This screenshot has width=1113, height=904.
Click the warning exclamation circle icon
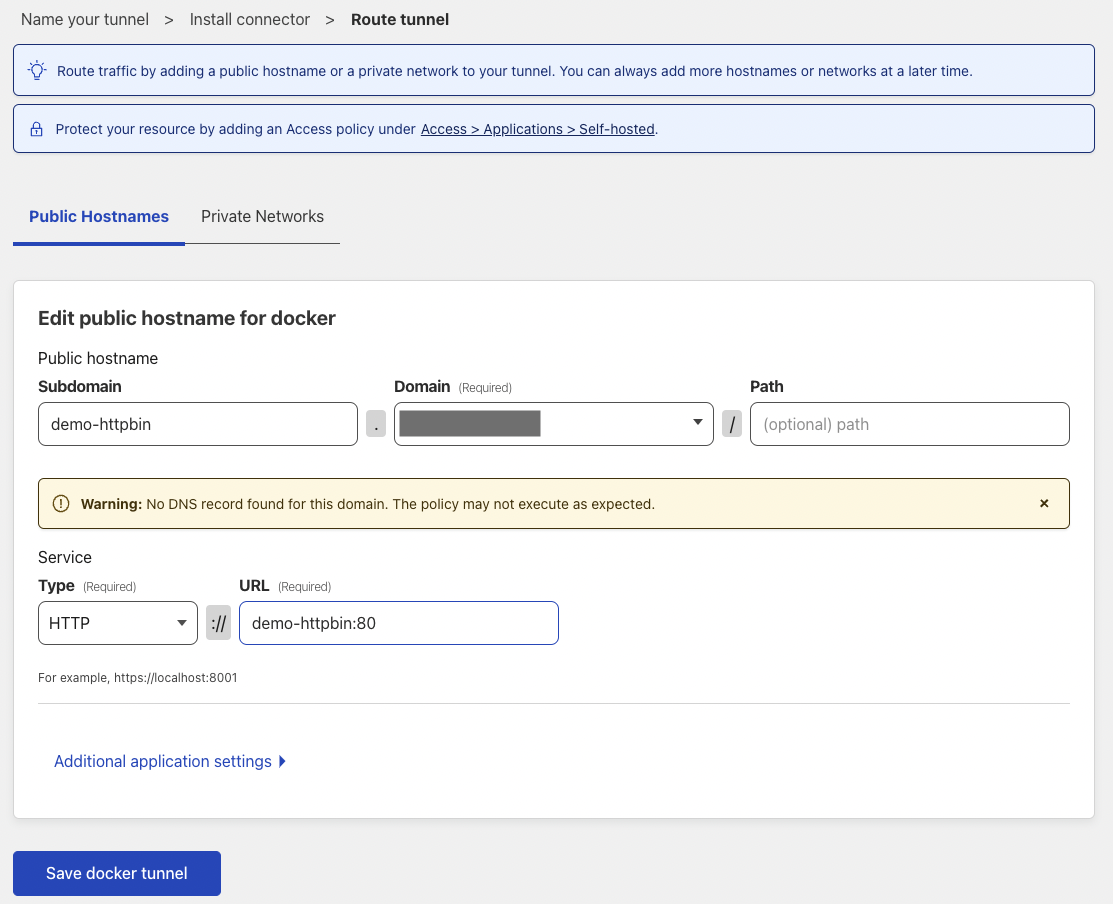pos(61,504)
